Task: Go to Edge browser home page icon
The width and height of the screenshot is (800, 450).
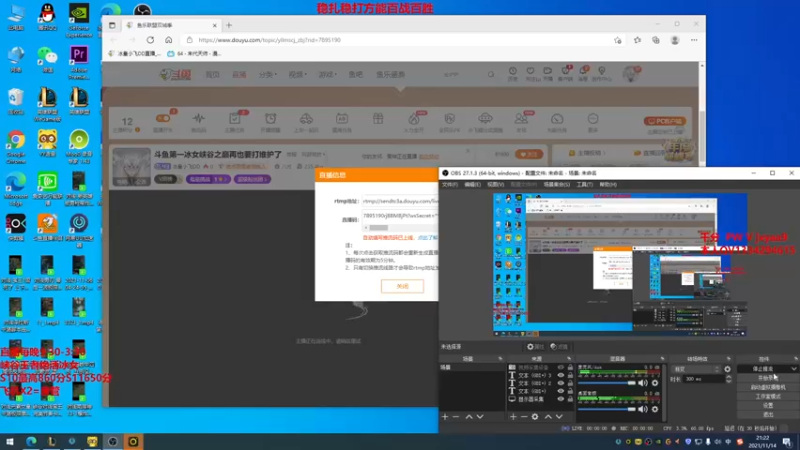Action: coord(168,40)
